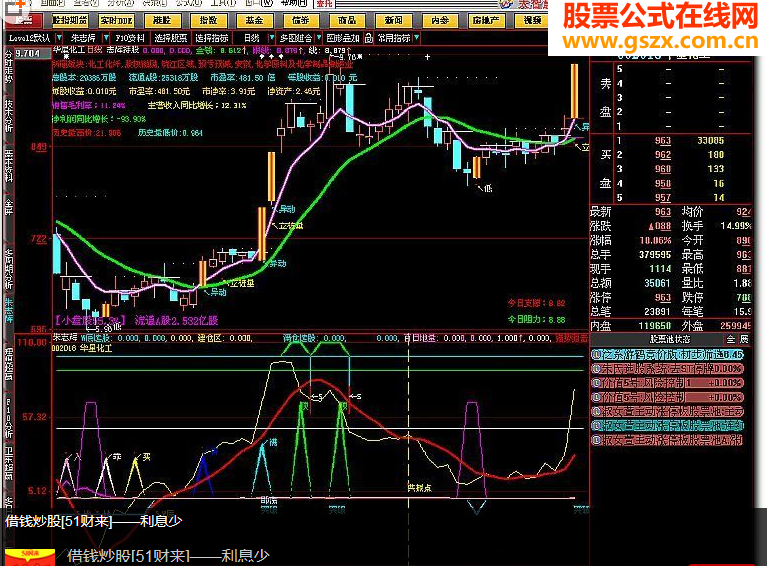Image resolution: width=770 pixels, height=566 pixels.
Task: Click the 历史最高价 21.986 text
Action: tap(86, 133)
